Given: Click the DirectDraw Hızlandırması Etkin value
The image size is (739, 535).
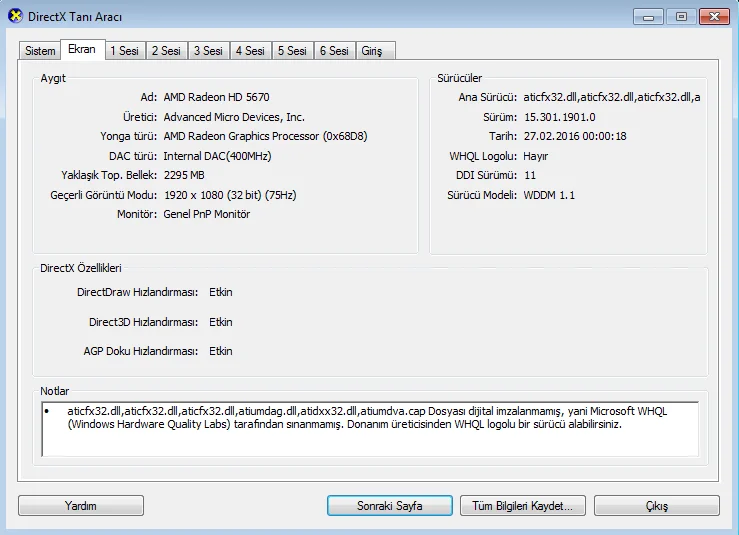Looking at the screenshot, I should click(x=221, y=292).
